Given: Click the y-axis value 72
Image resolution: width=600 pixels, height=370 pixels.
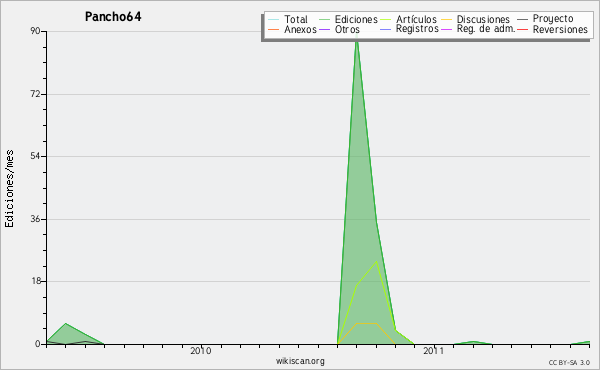Looking at the screenshot, I should 35,94.
